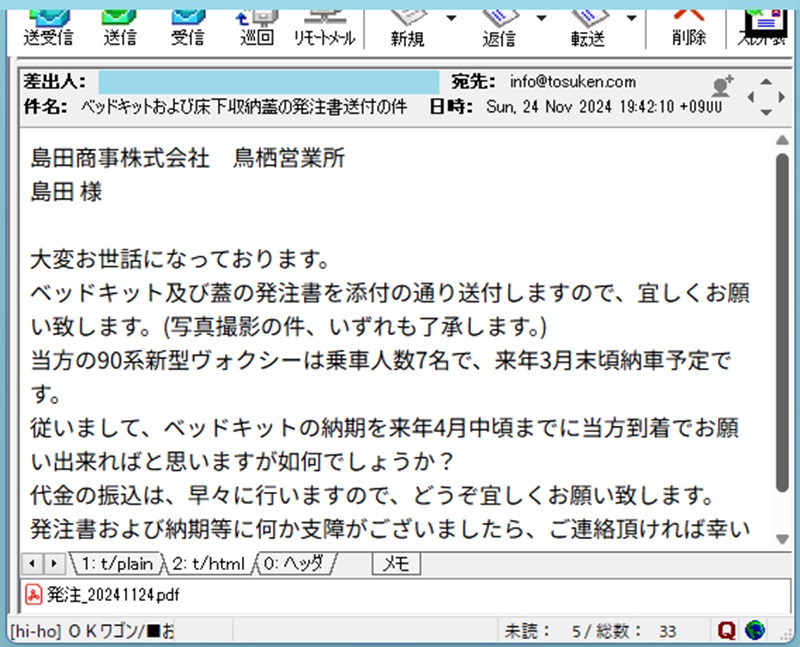Click the add-contact person icon in header
Screen dimensions: 800x647
pyautogui.click(x=721, y=87)
